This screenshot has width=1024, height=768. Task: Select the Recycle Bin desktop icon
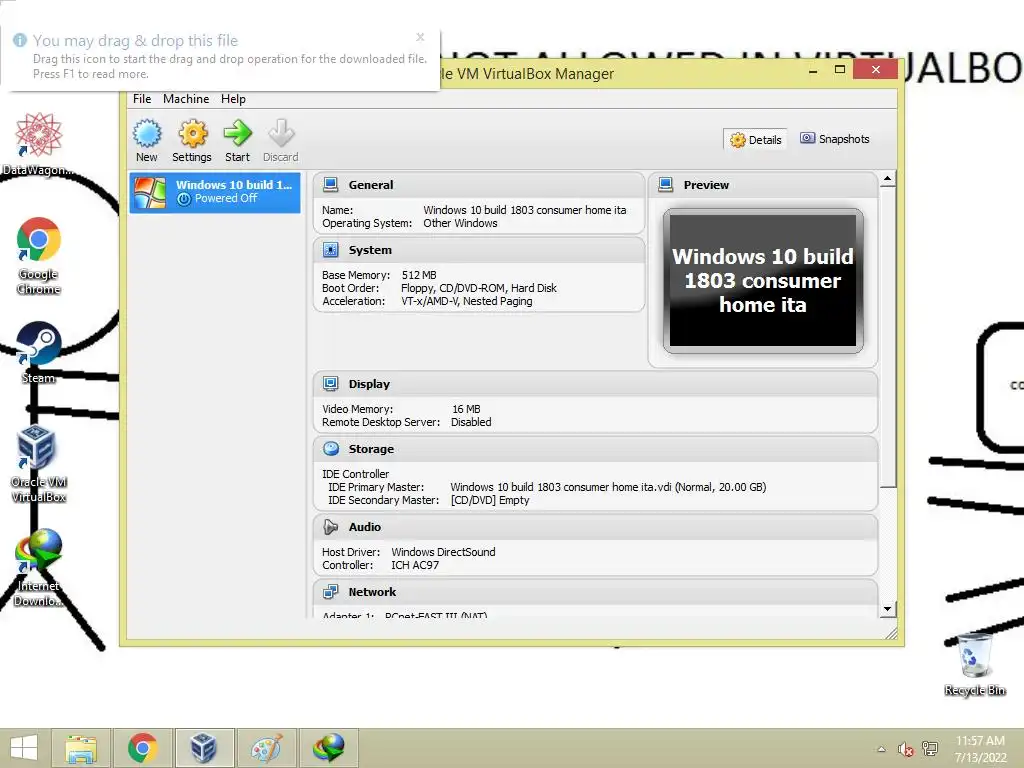tap(974, 665)
